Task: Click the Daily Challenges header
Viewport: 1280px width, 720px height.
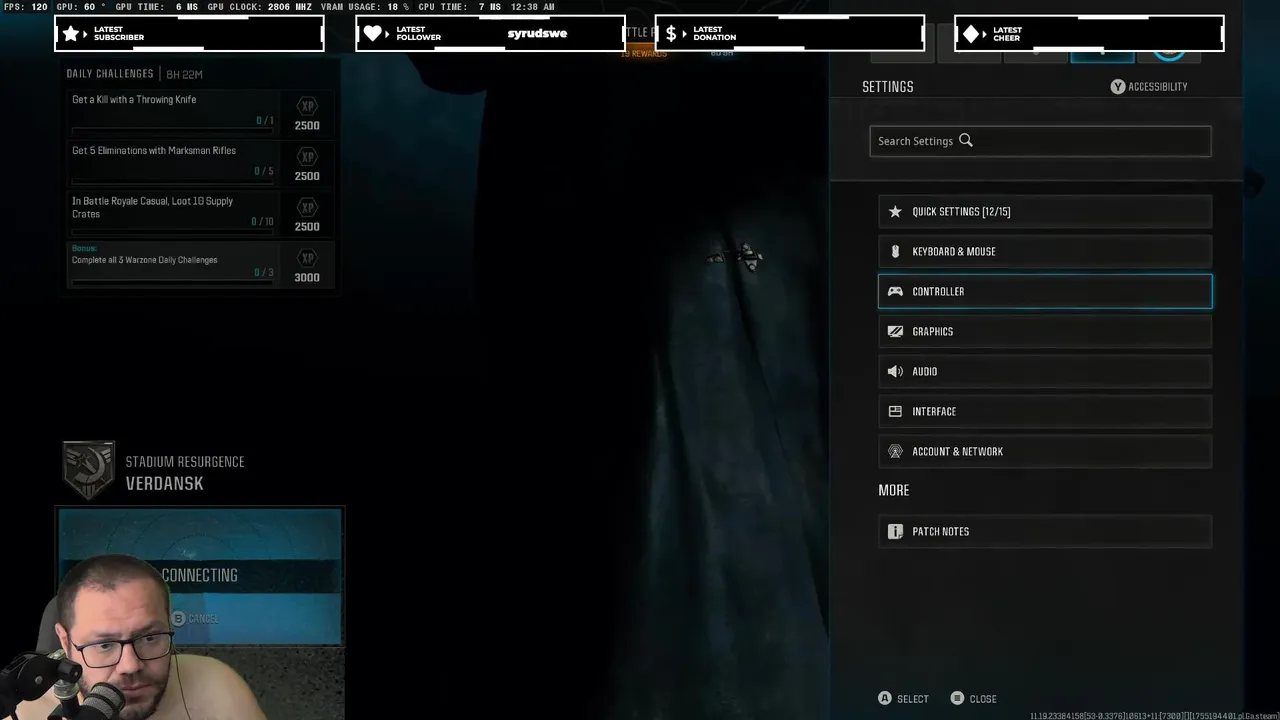Action: 110,74
